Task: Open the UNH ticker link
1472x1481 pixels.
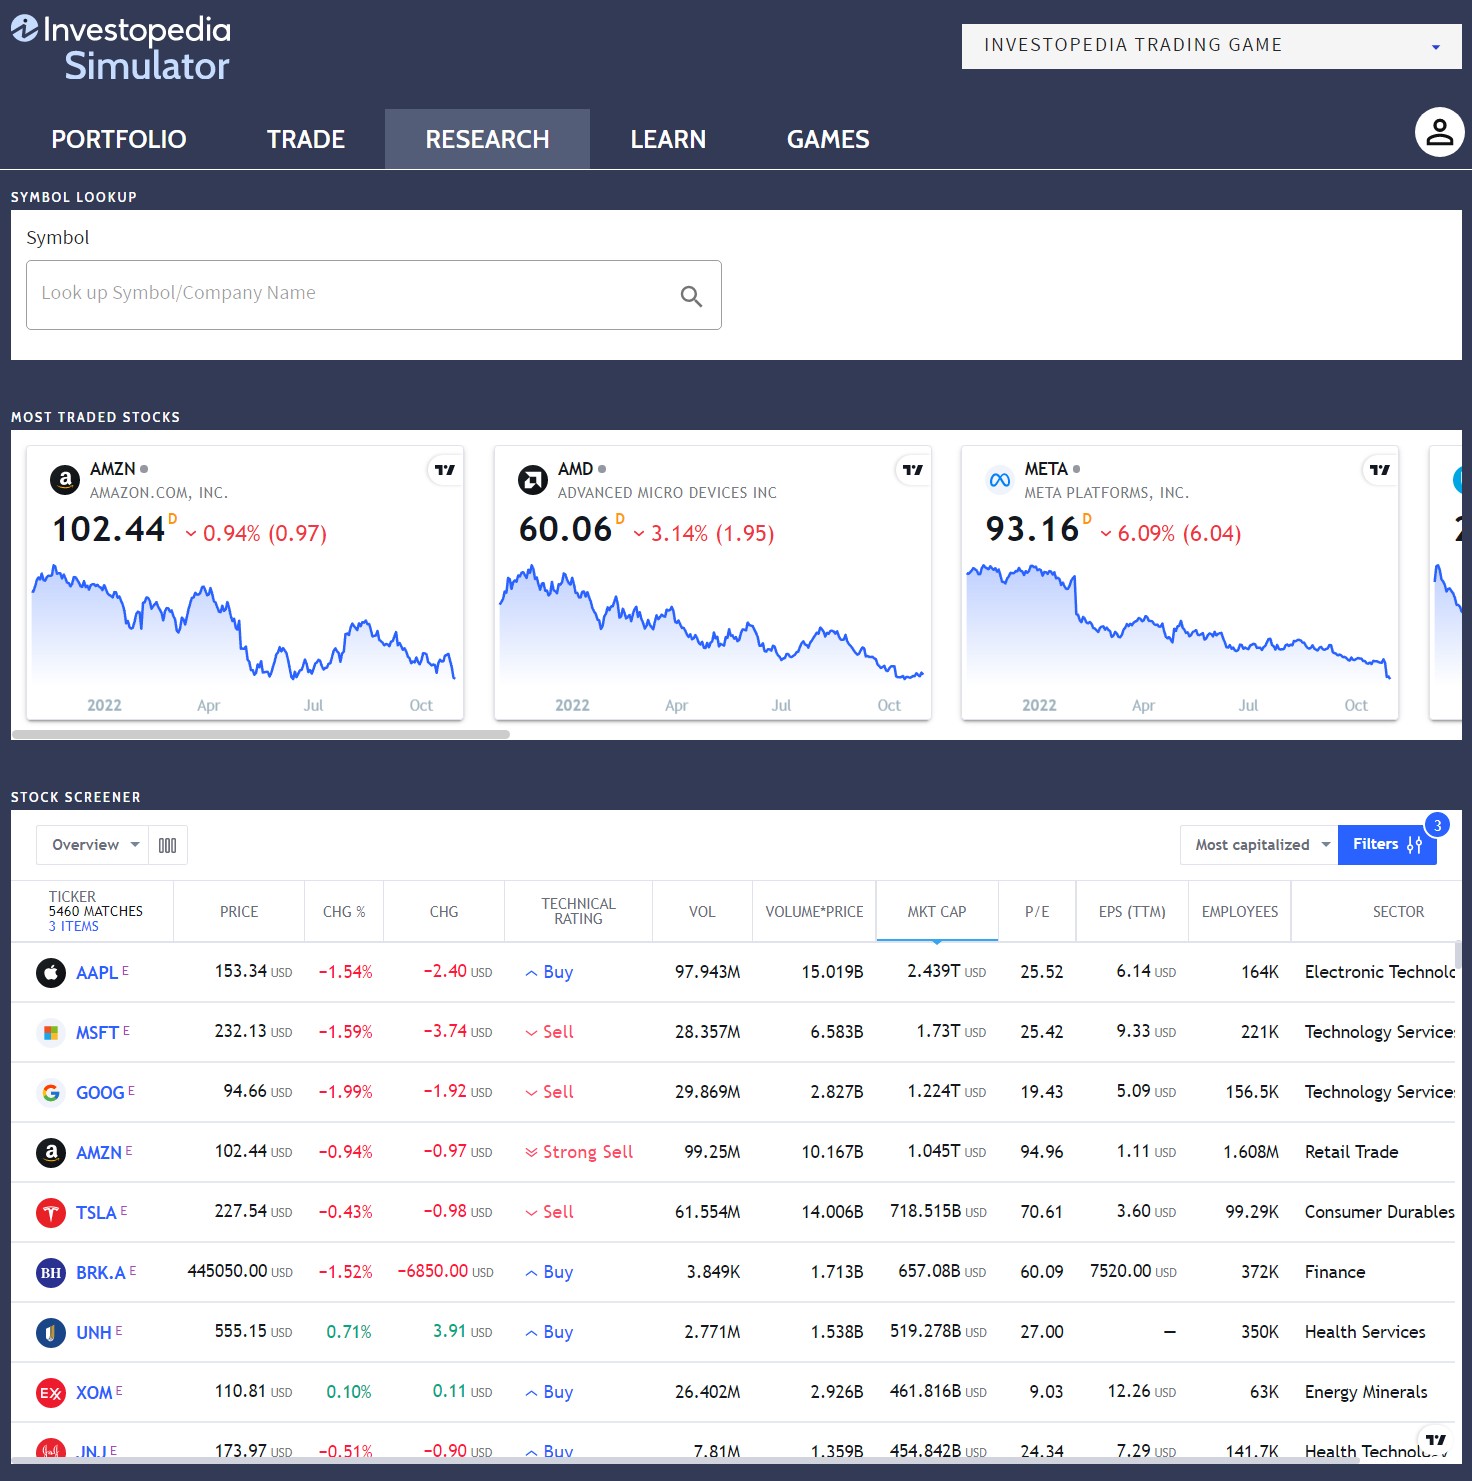Action: point(94,1332)
